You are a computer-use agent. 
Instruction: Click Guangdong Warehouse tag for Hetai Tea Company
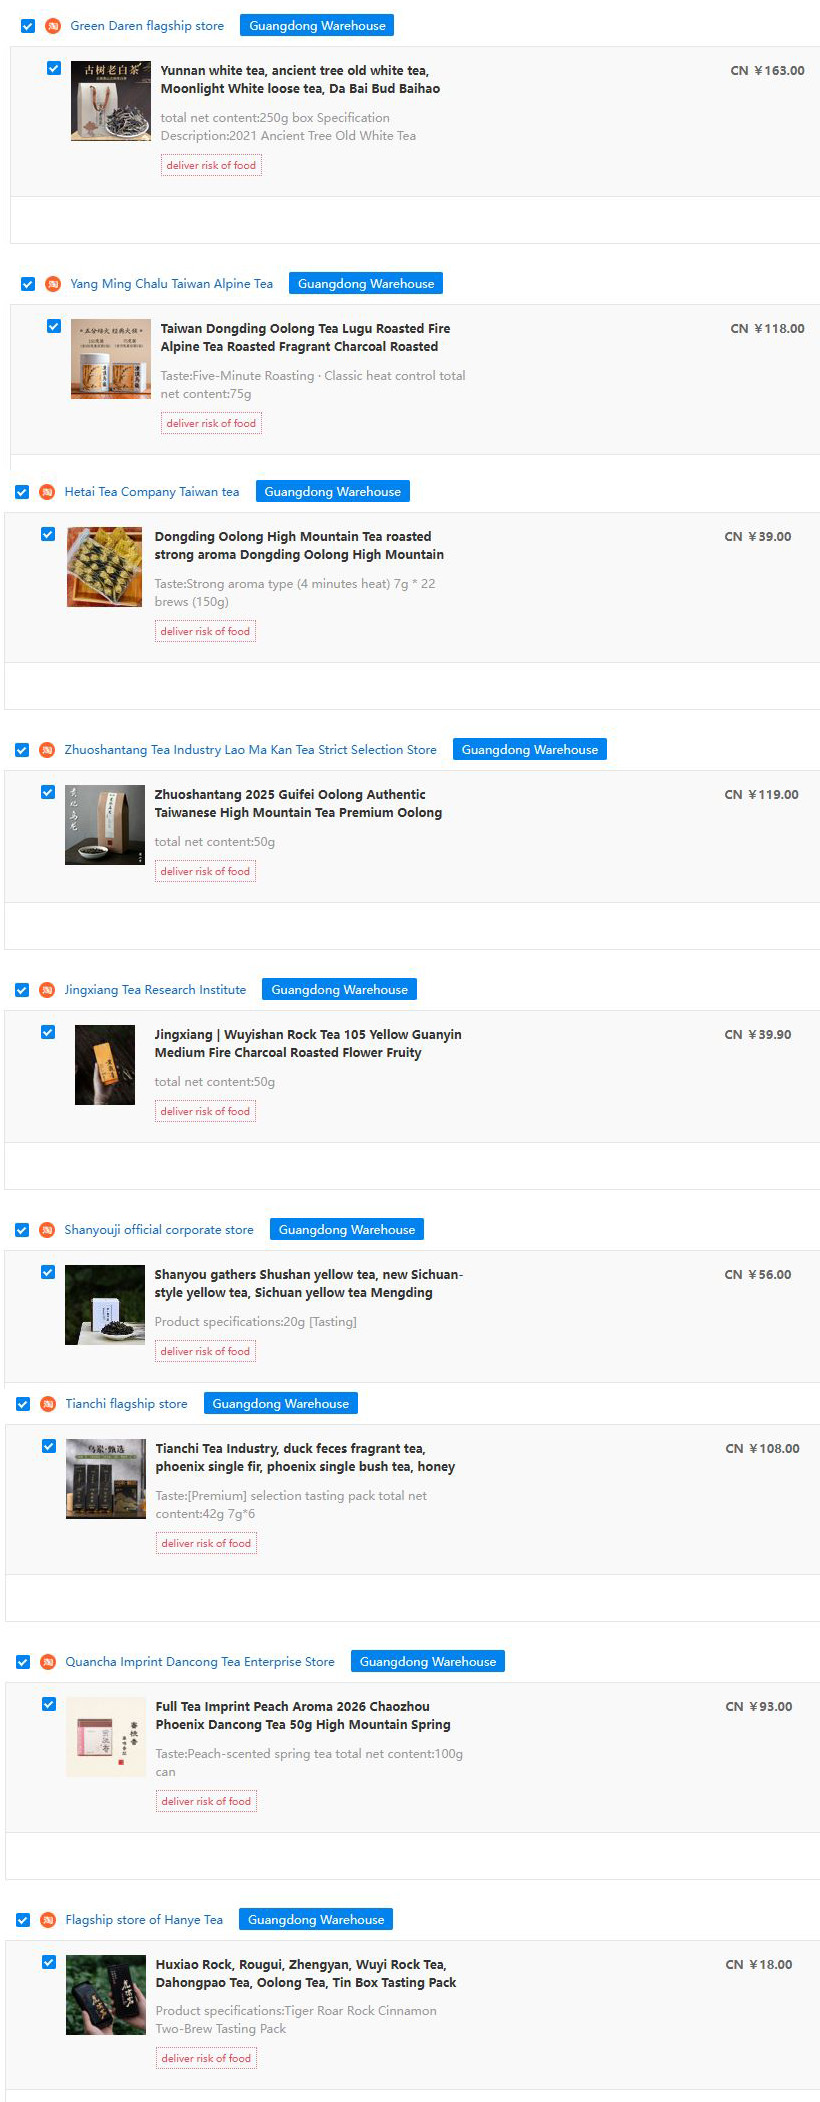[333, 492]
